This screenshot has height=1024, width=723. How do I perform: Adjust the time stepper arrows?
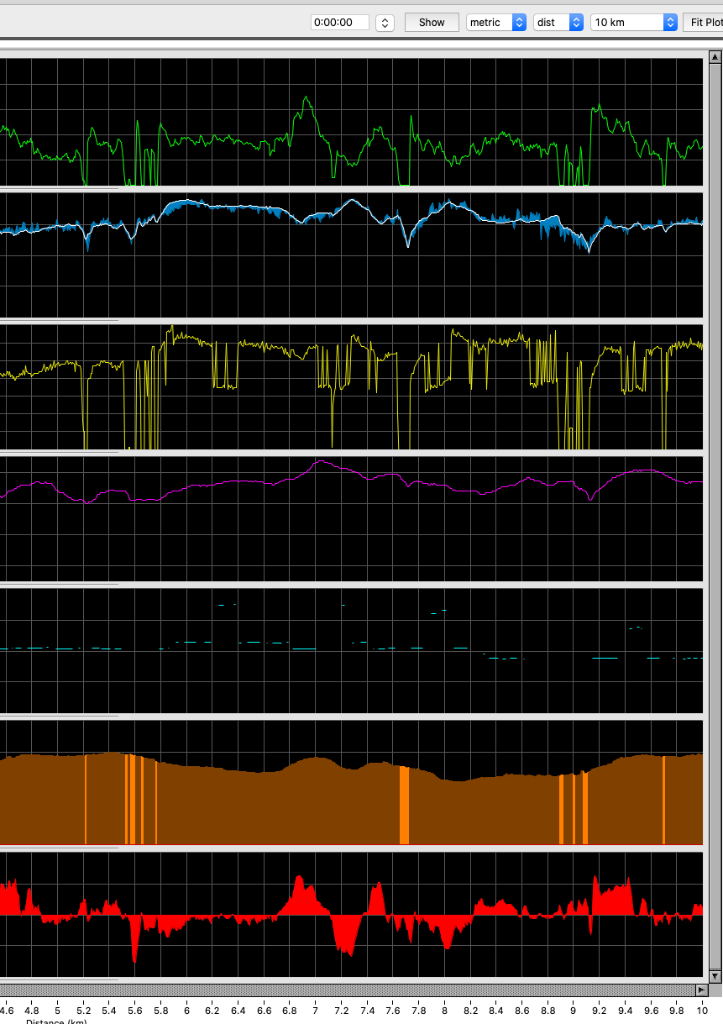(385, 23)
